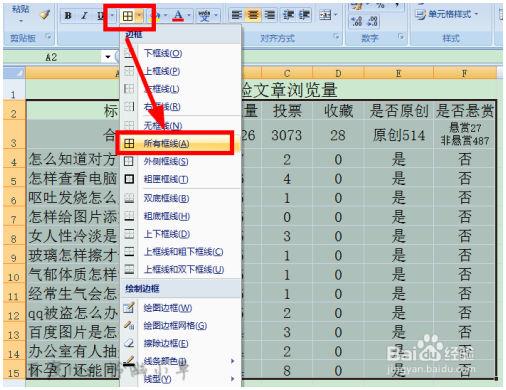Click 单元格样式 cell styles button

click(447, 14)
